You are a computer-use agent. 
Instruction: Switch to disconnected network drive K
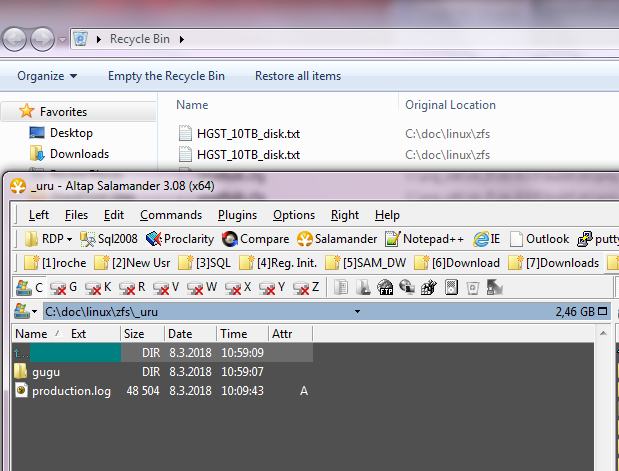click(x=98, y=287)
